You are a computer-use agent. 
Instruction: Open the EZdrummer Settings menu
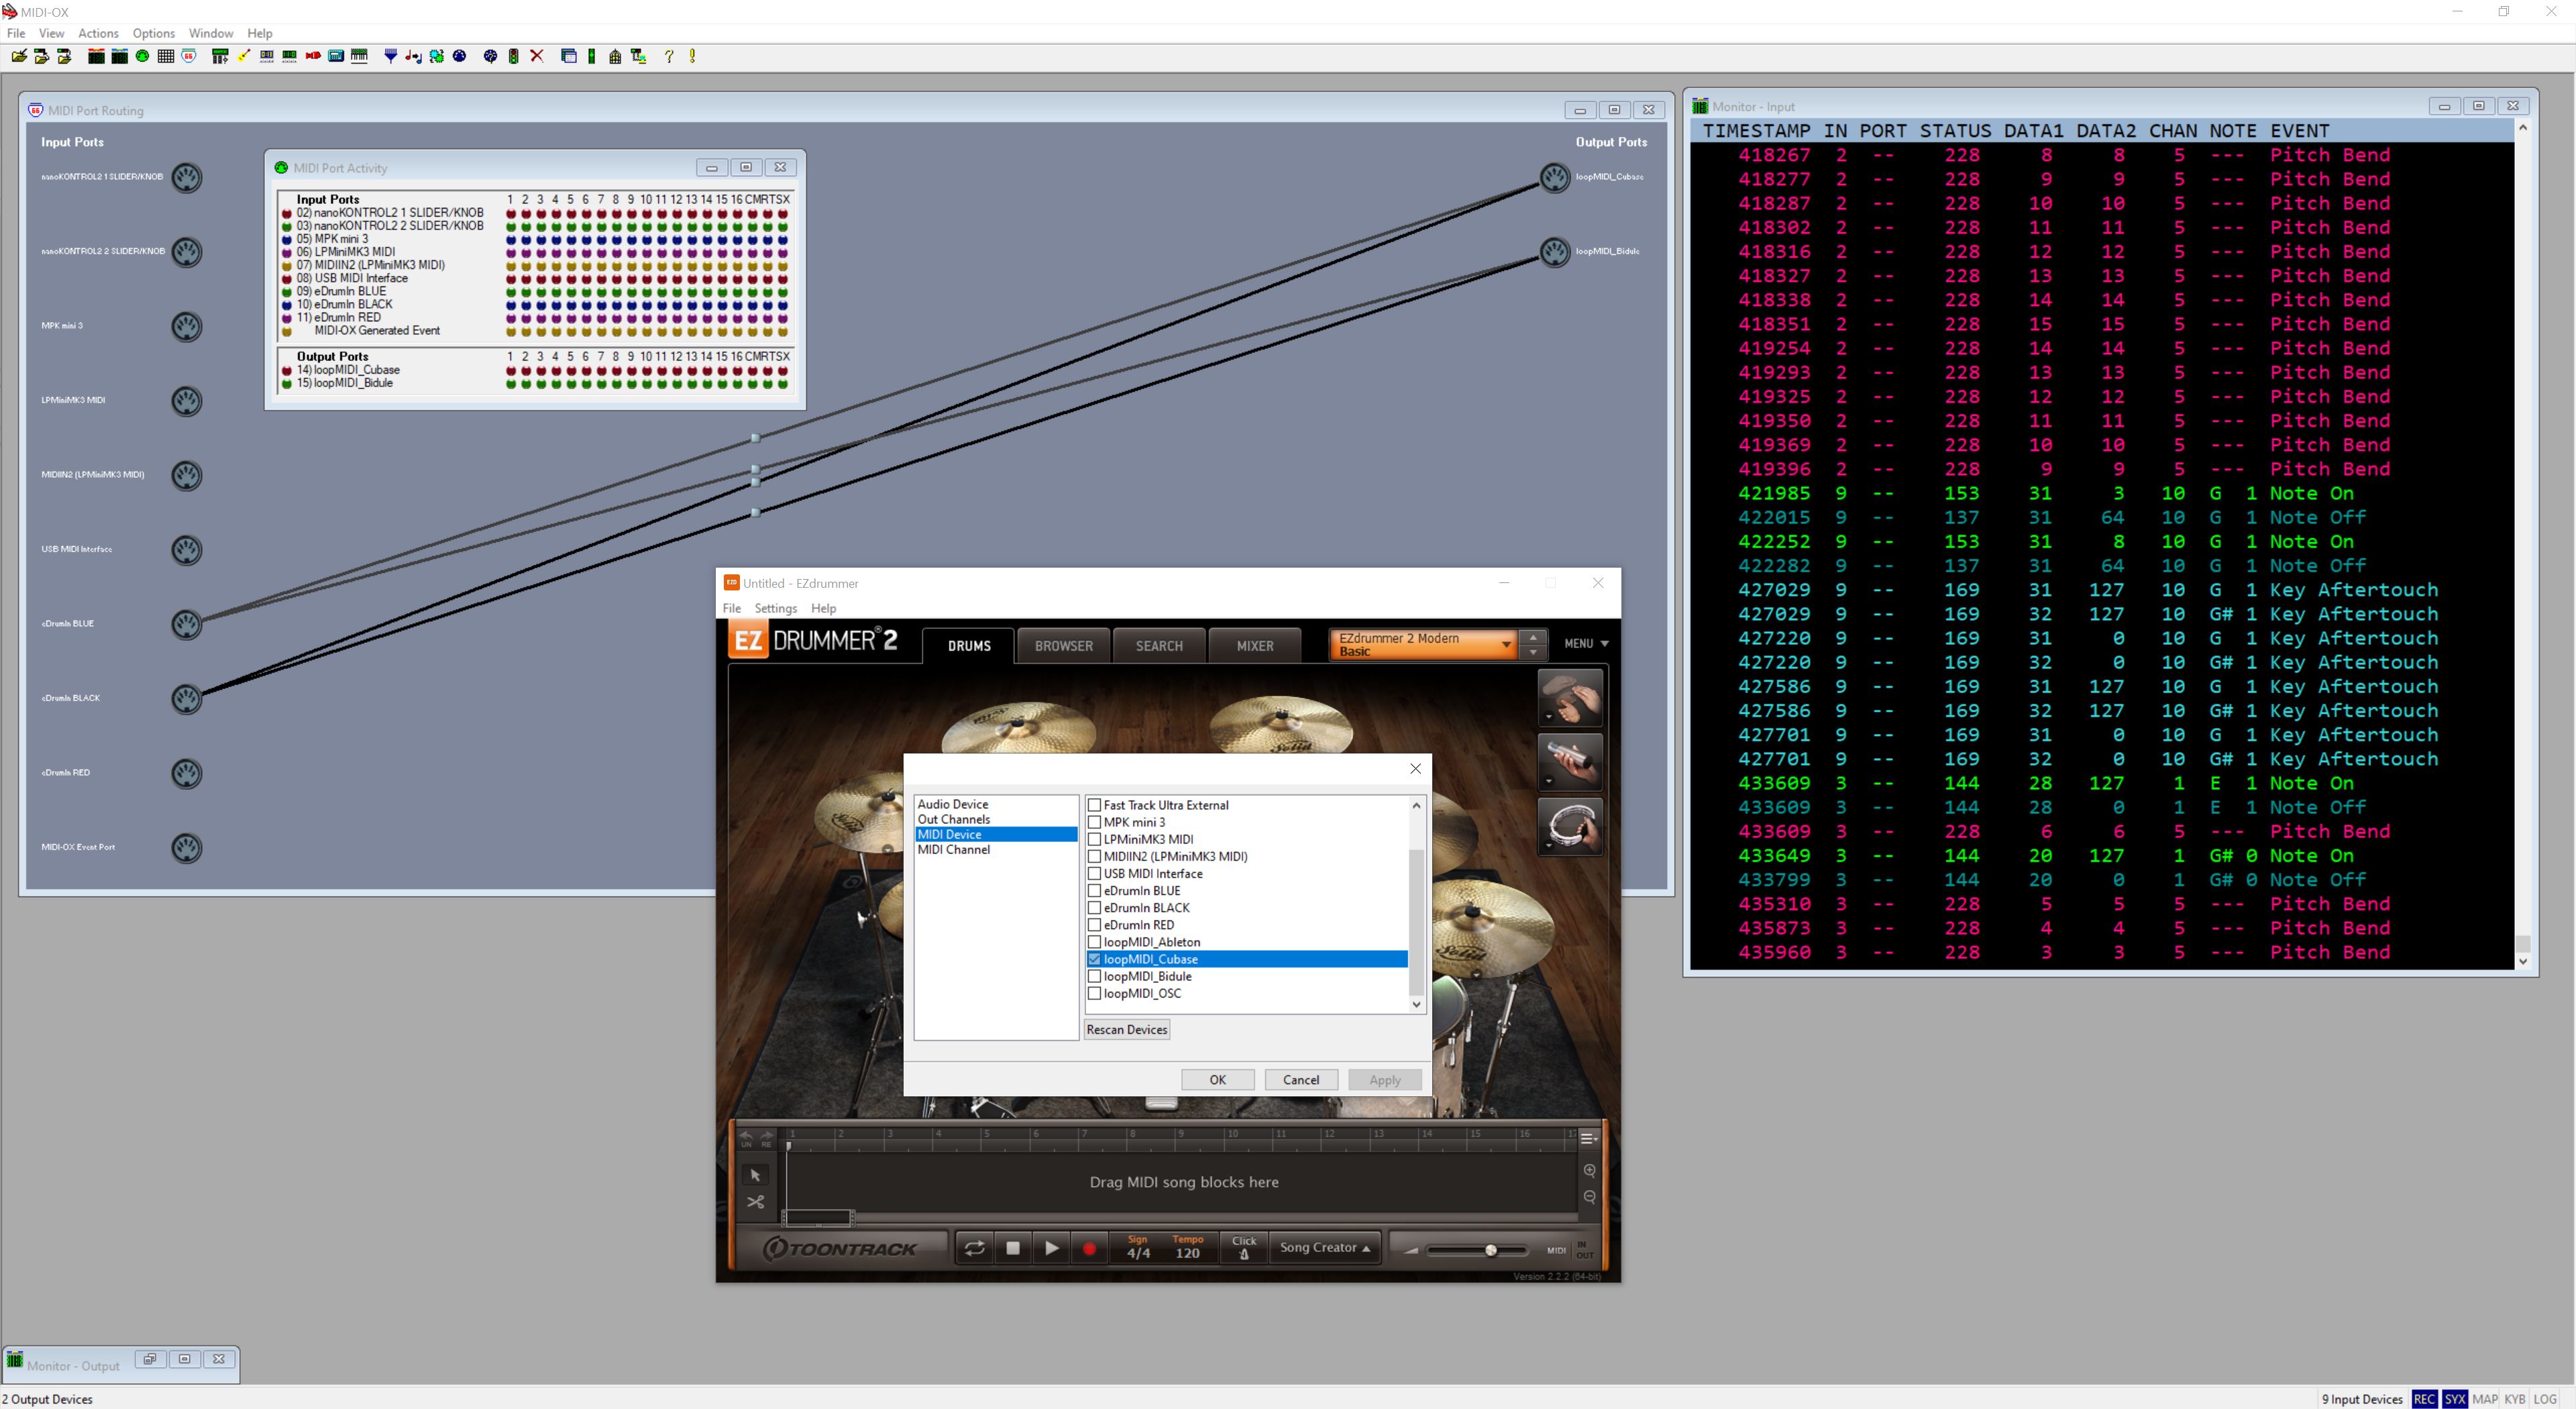(x=775, y=608)
